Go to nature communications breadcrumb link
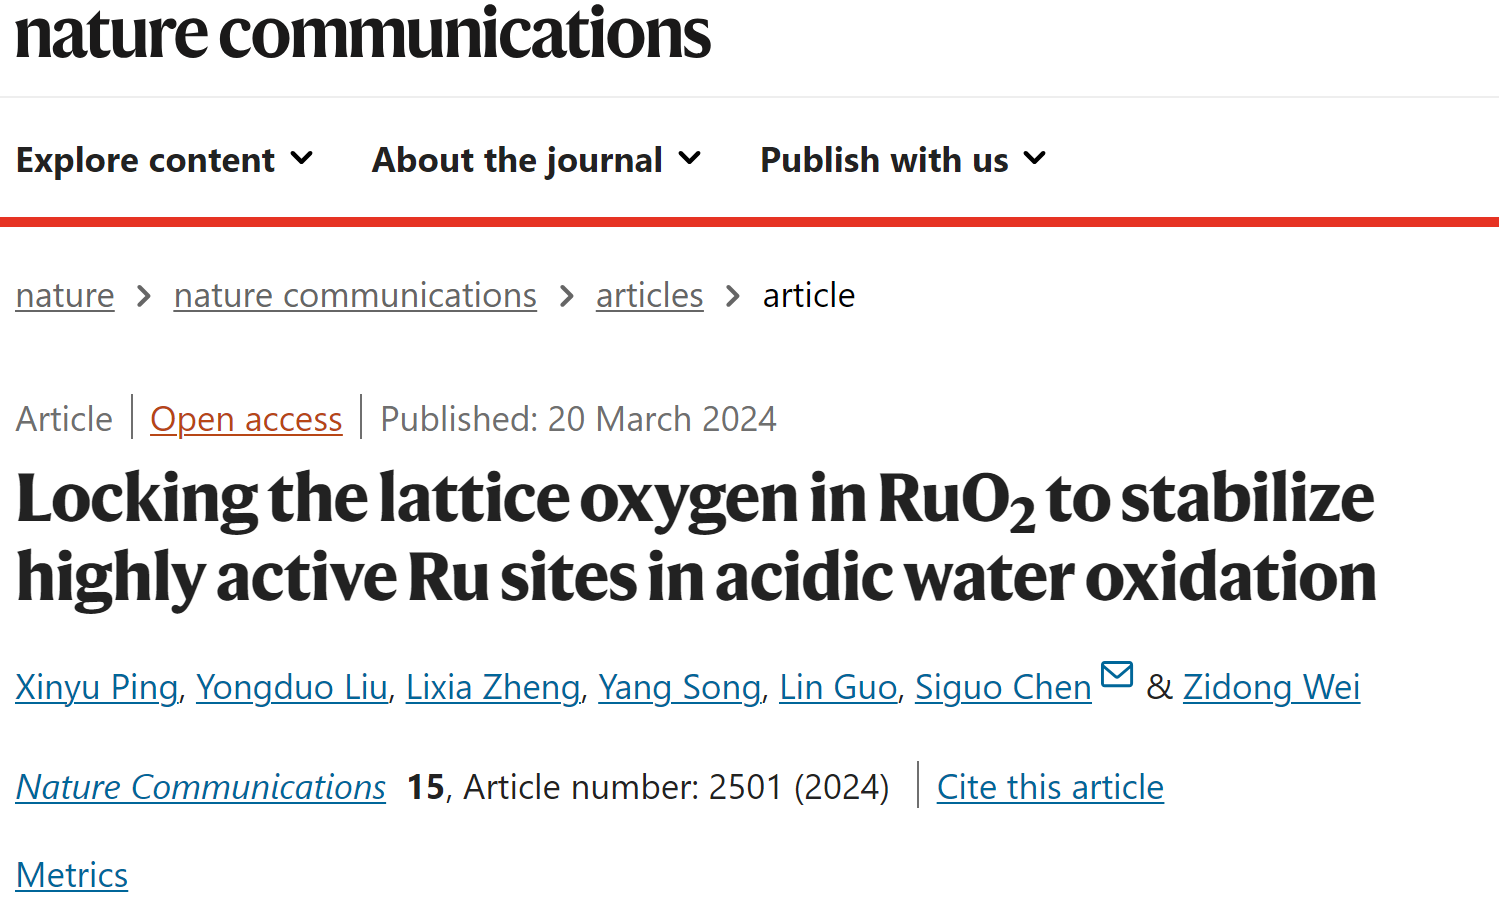Viewport: 1499px width, 904px height. [355, 296]
